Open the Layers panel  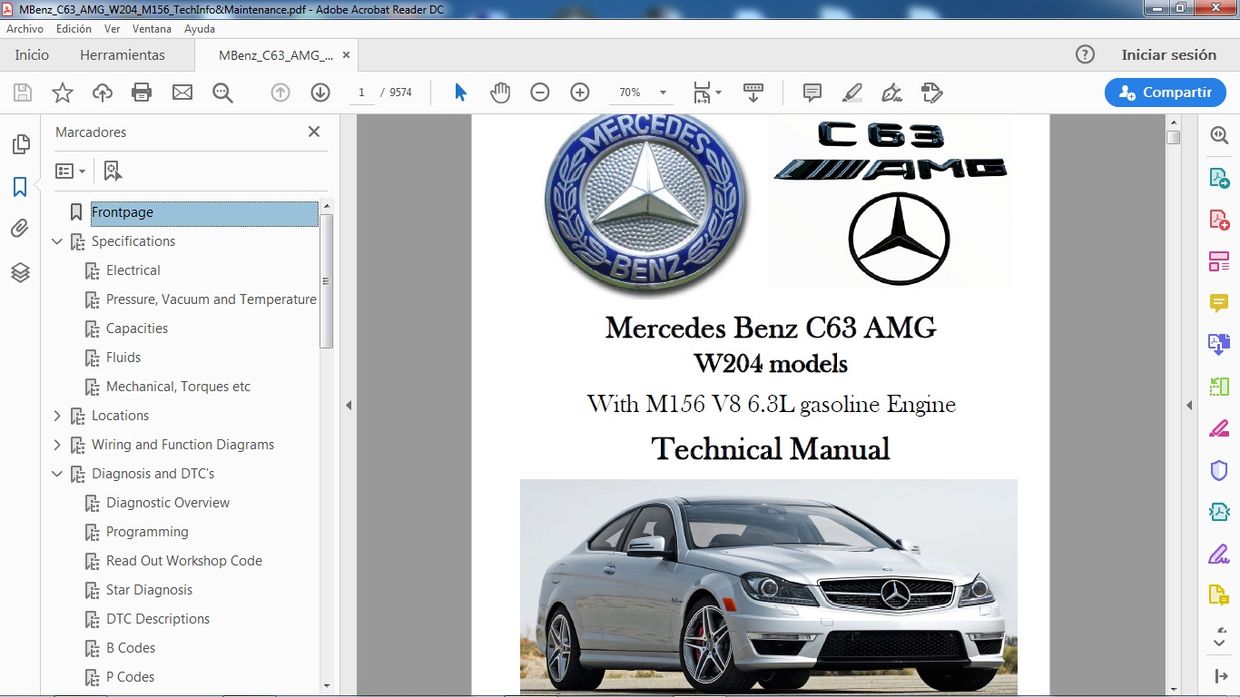coord(20,271)
